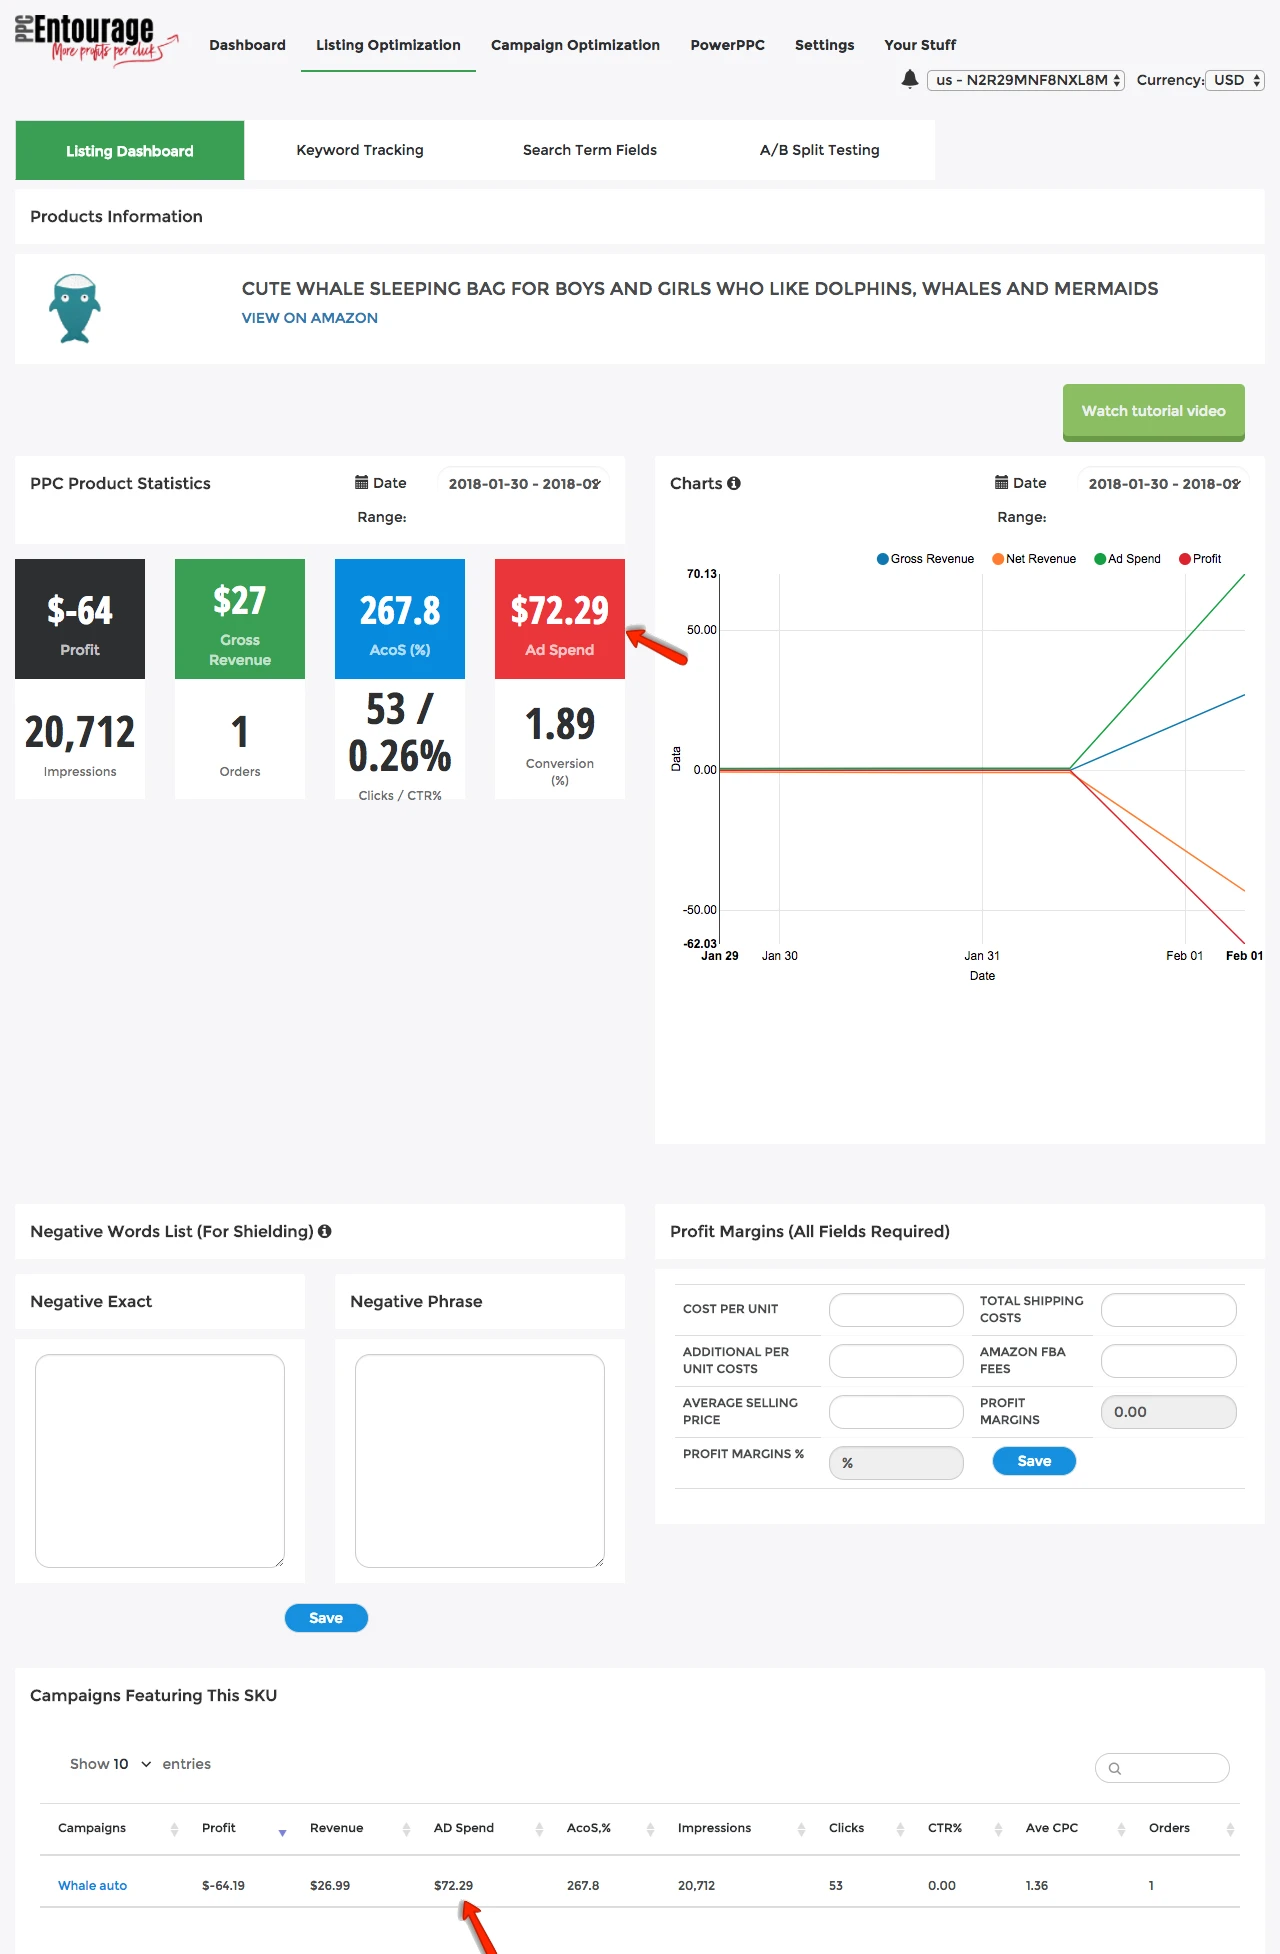Open Charts date range picker
1280x1954 pixels.
pos(1163,483)
